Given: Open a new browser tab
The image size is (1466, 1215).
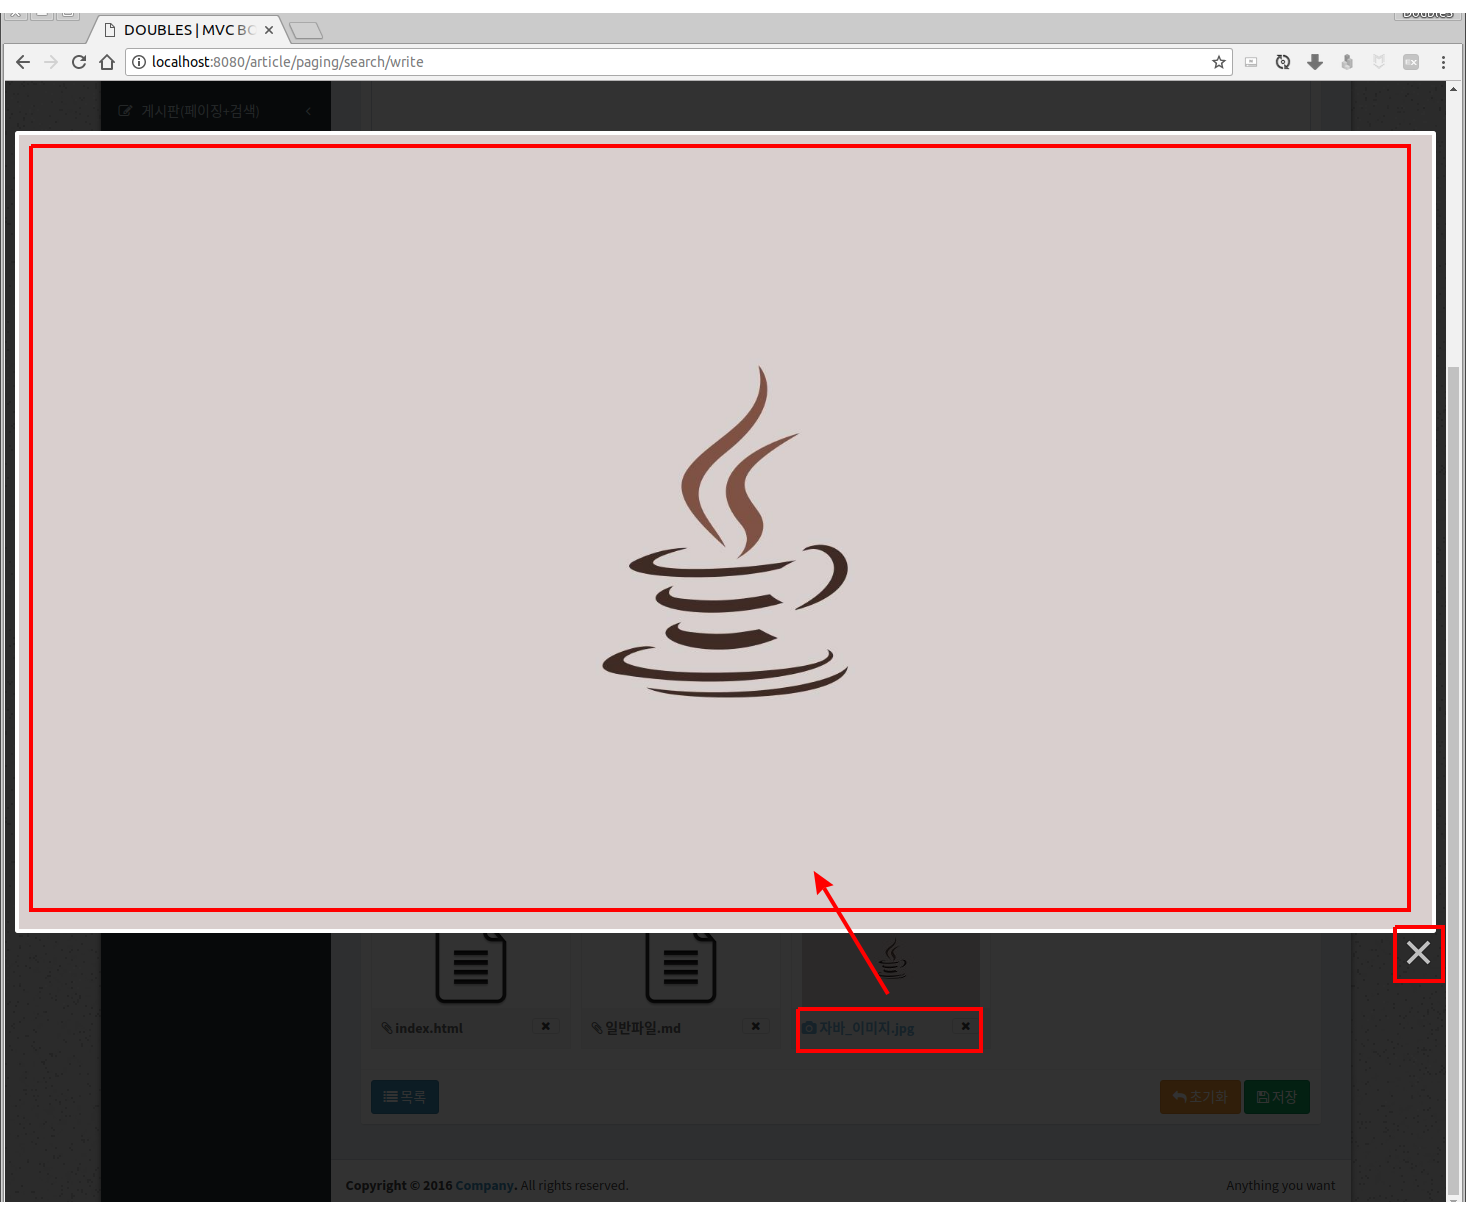Looking at the screenshot, I should [306, 30].
